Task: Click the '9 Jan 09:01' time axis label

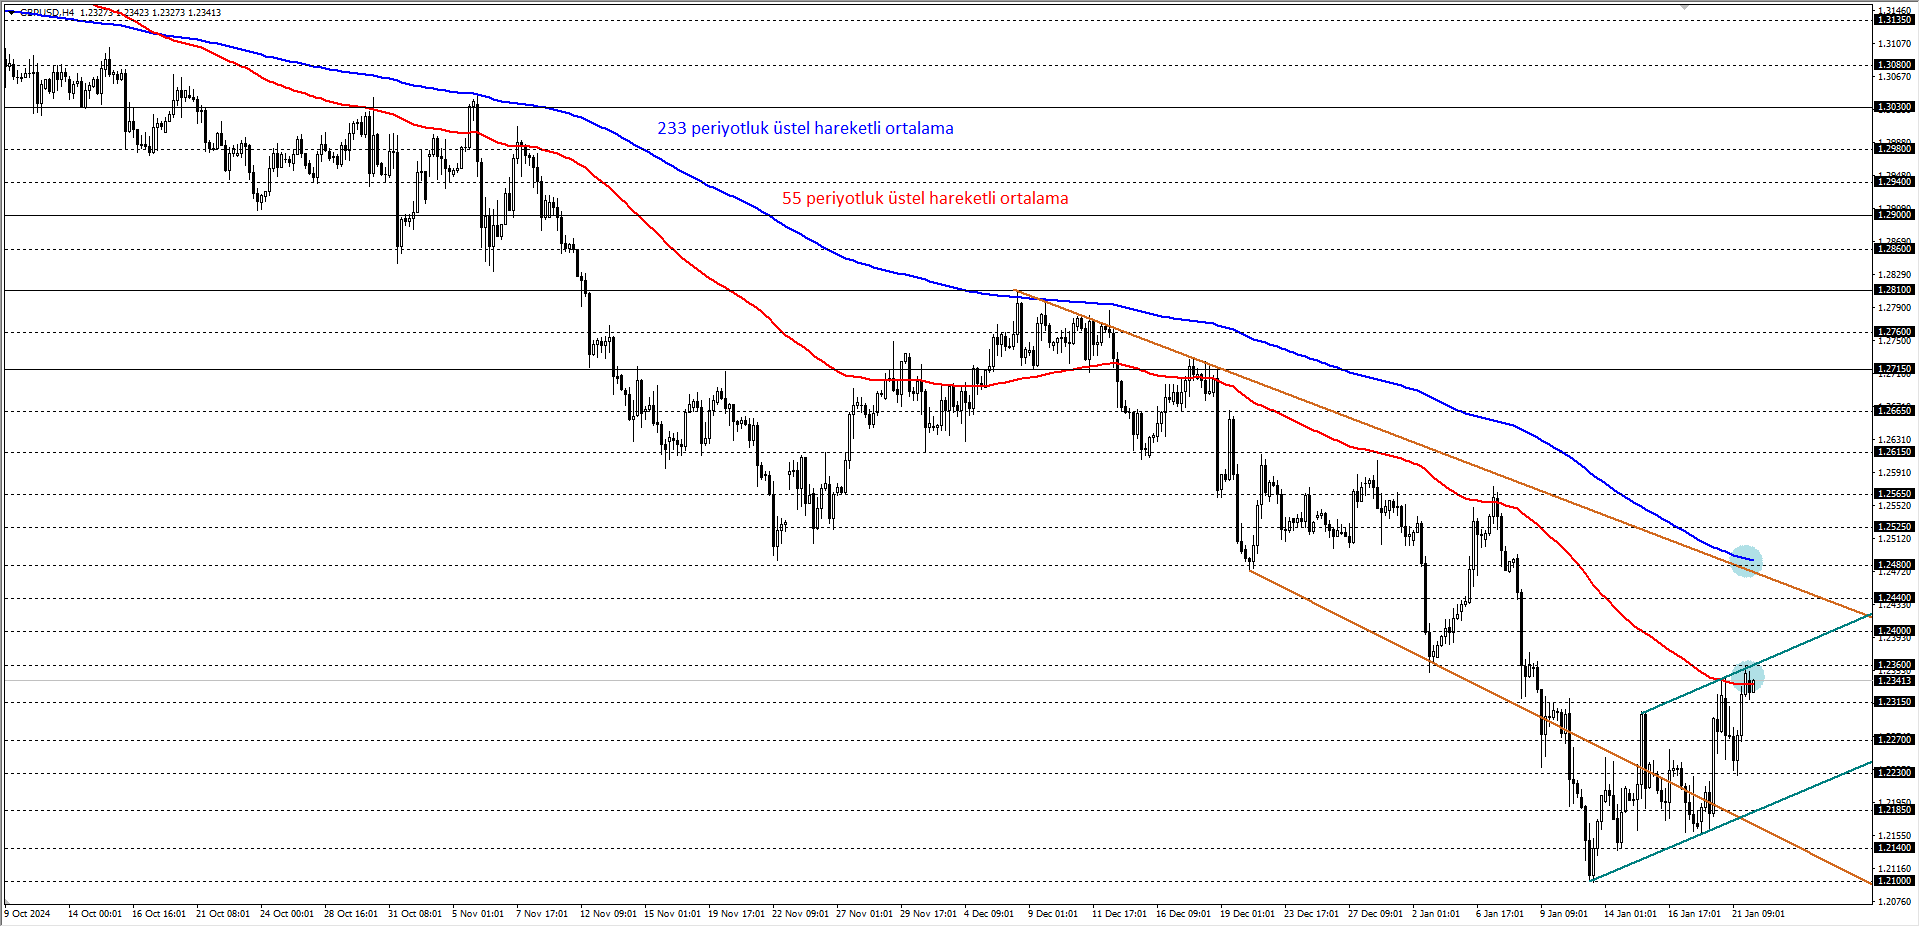Action: pyautogui.click(x=1564, y=914)
